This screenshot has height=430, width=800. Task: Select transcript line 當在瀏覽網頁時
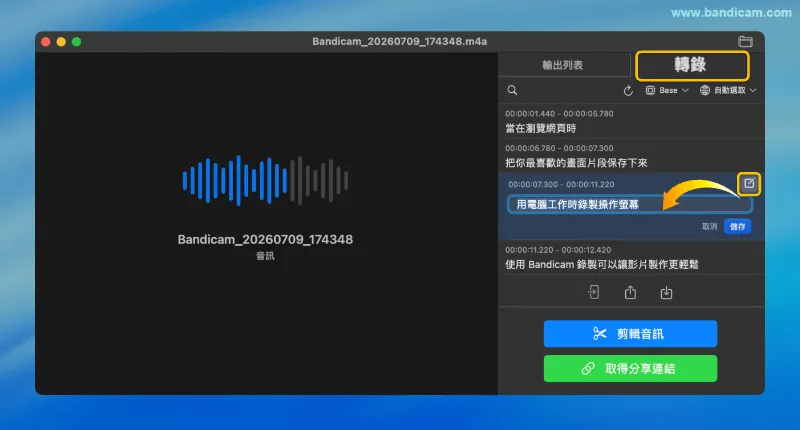540,128
